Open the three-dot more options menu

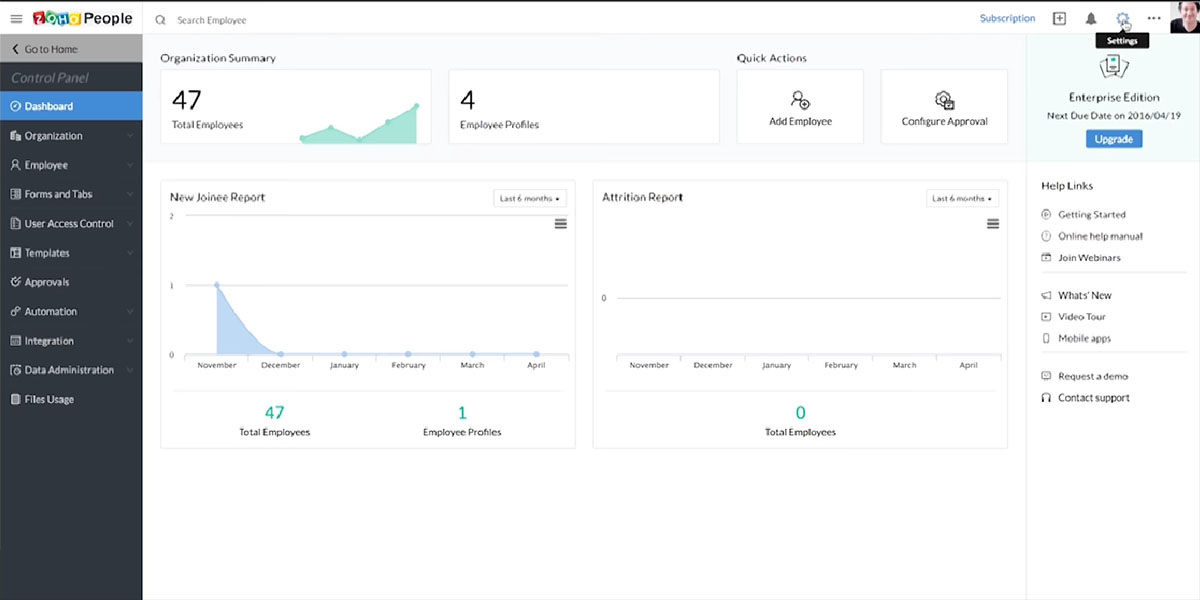[x=1154, y=19]
